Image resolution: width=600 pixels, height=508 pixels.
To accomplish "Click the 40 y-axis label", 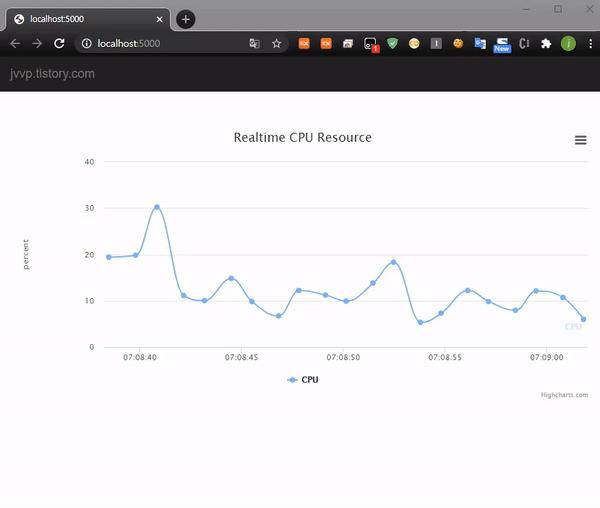I will click(x=90, y=162).
